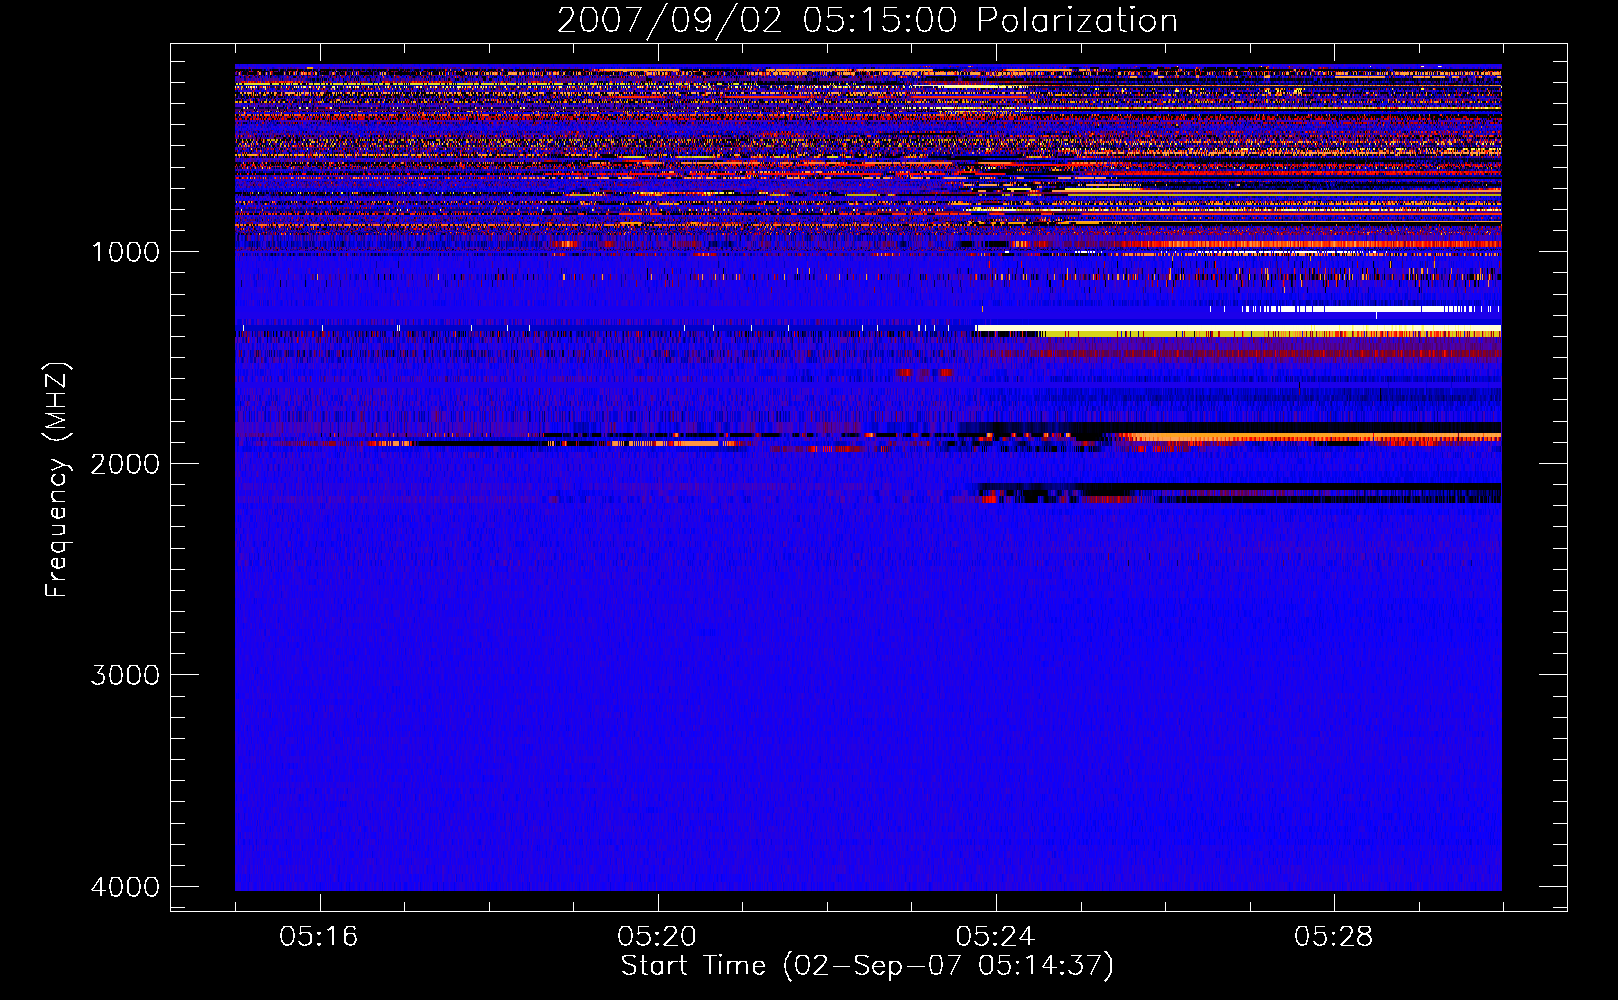
Task: Click the 3000 frequency tick label
Action: tap(125, 675)
